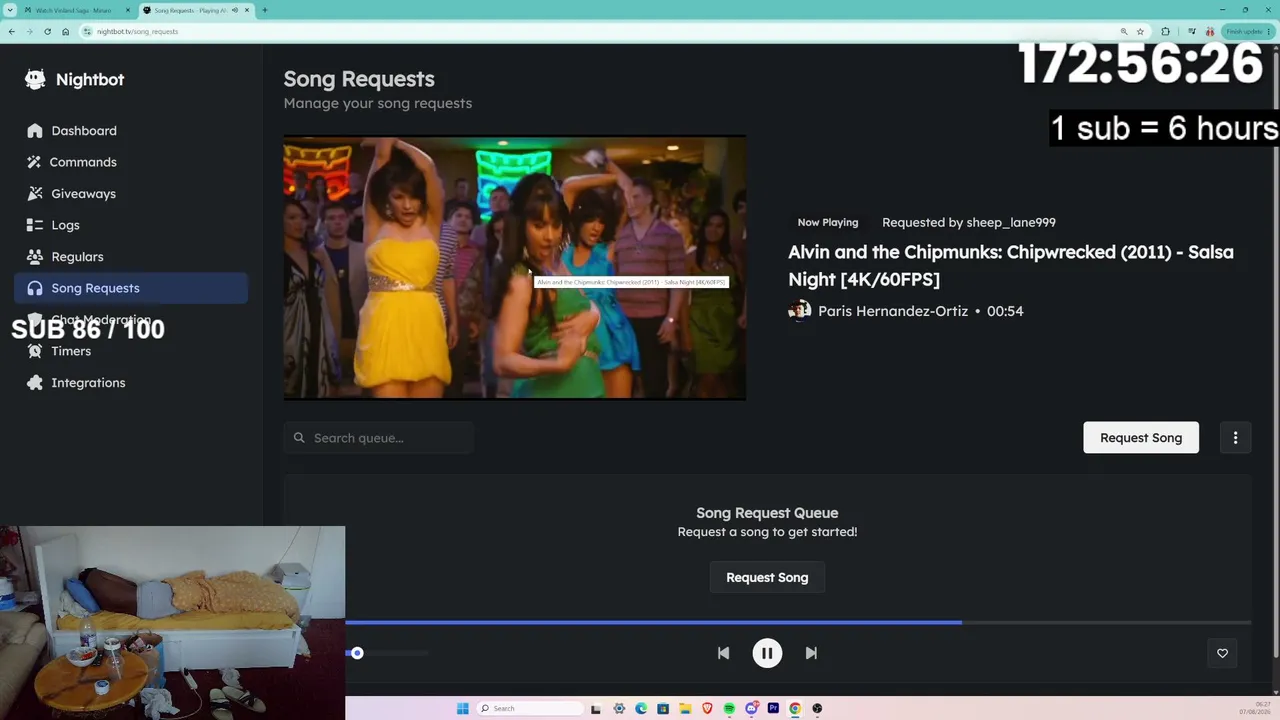Viewport: 1280px width, 720px height.
Task: Open Settings gear from the taskbar
Action: (619, 708)
